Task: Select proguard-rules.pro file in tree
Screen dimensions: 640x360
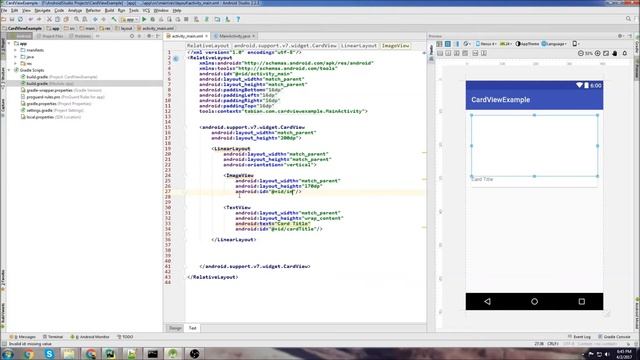Action: tap(63, 97)
